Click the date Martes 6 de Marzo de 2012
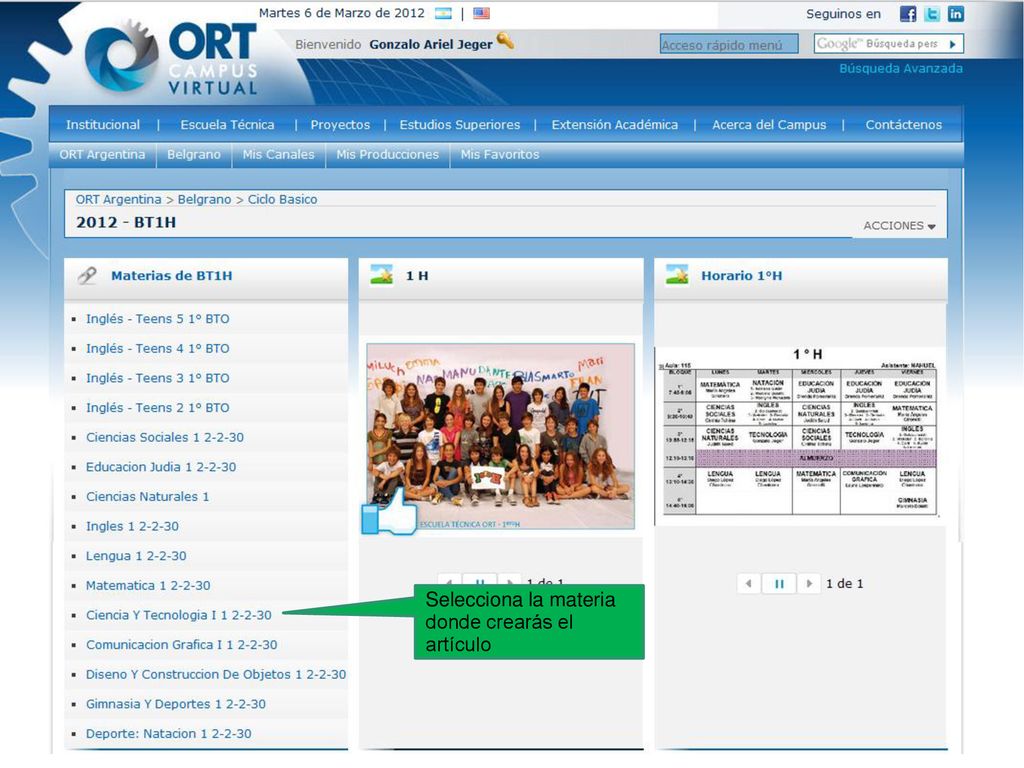 coord(342,13)
